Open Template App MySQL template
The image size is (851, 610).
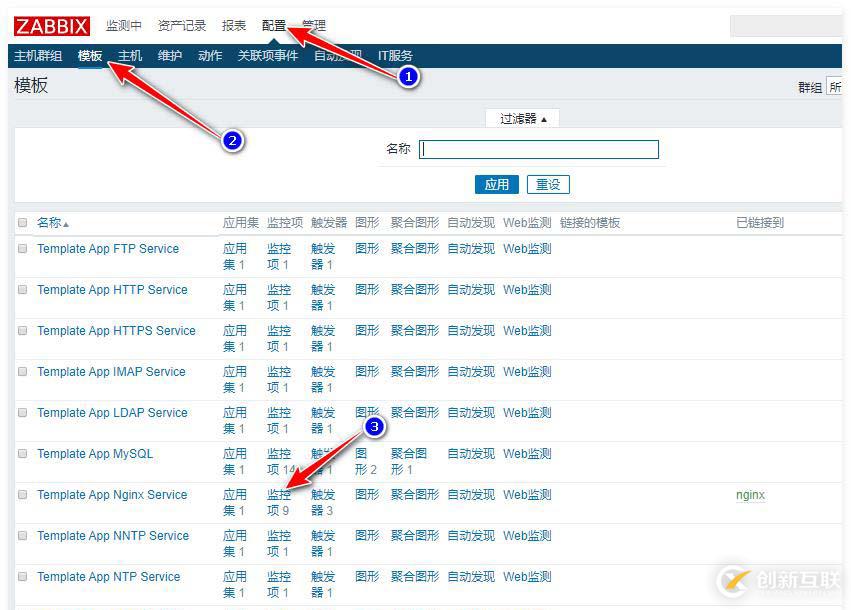pyautogui.click(x=95, y=454)
